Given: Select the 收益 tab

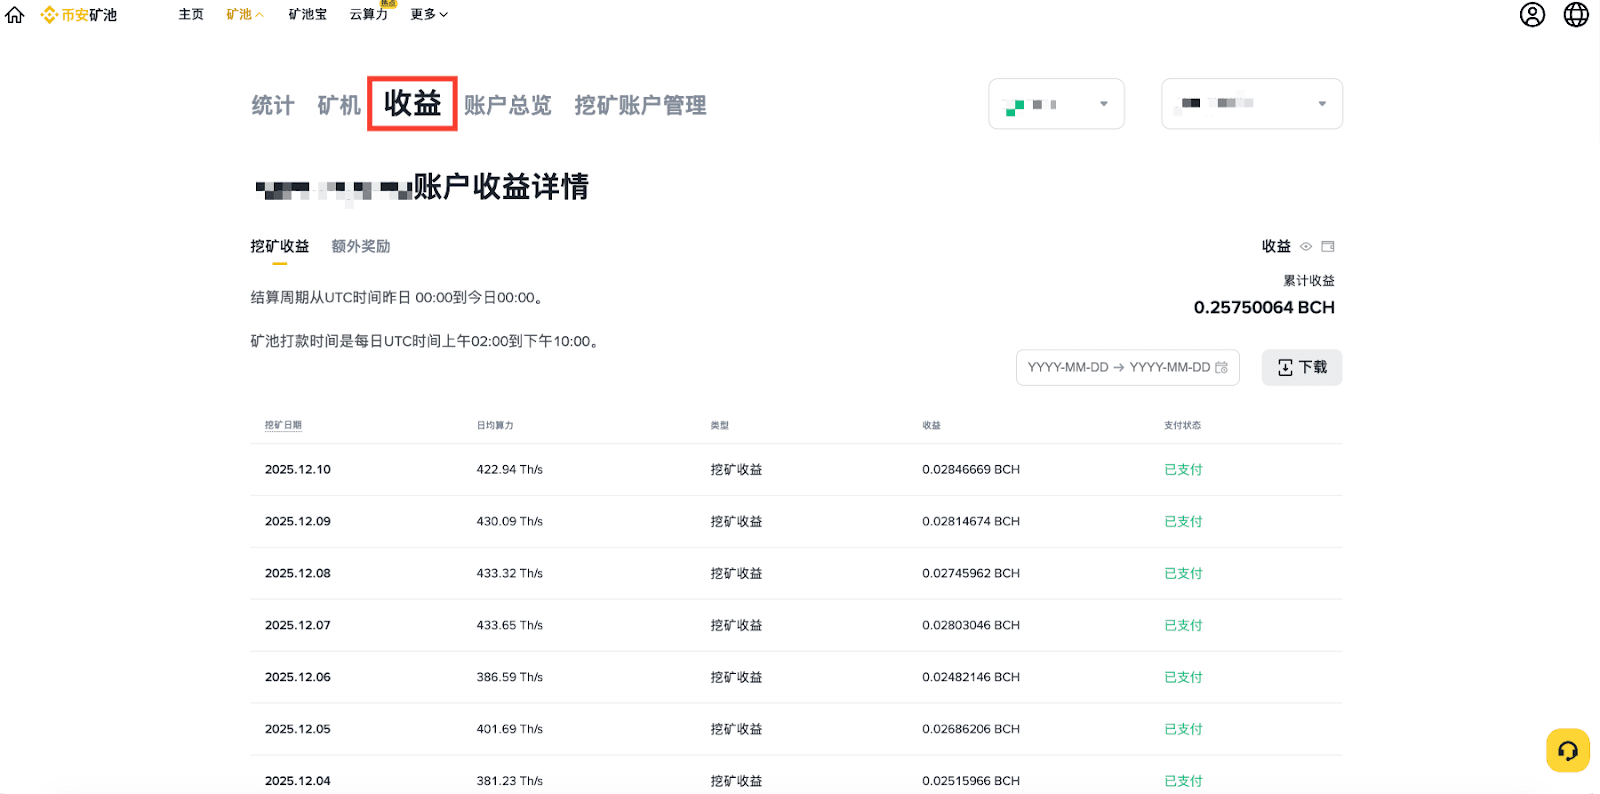Looking at the screenshot, I should tap(412, 103).
